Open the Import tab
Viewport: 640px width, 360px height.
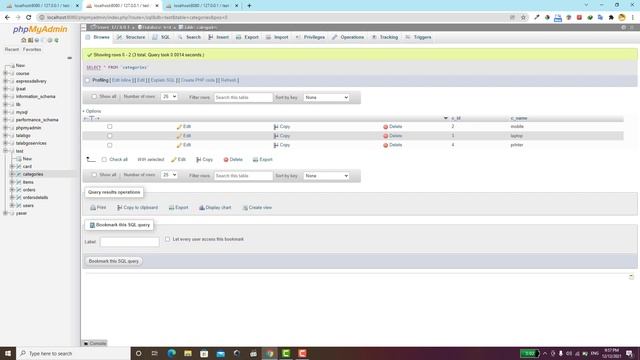click(277, 37)
